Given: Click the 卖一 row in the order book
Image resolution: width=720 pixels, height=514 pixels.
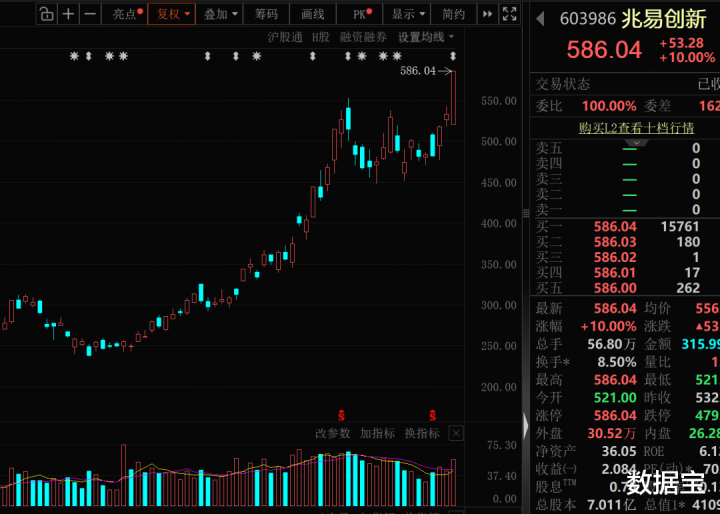Looking at the screenshot, I should pos(618,210).
